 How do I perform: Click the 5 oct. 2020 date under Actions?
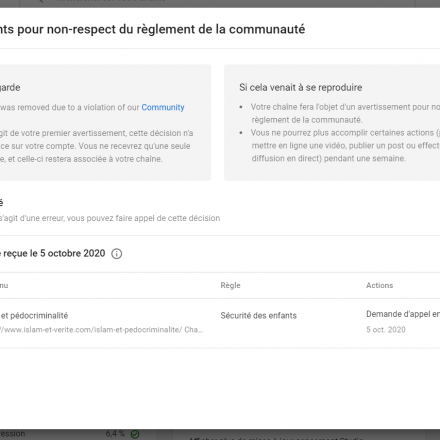[386, 330]
